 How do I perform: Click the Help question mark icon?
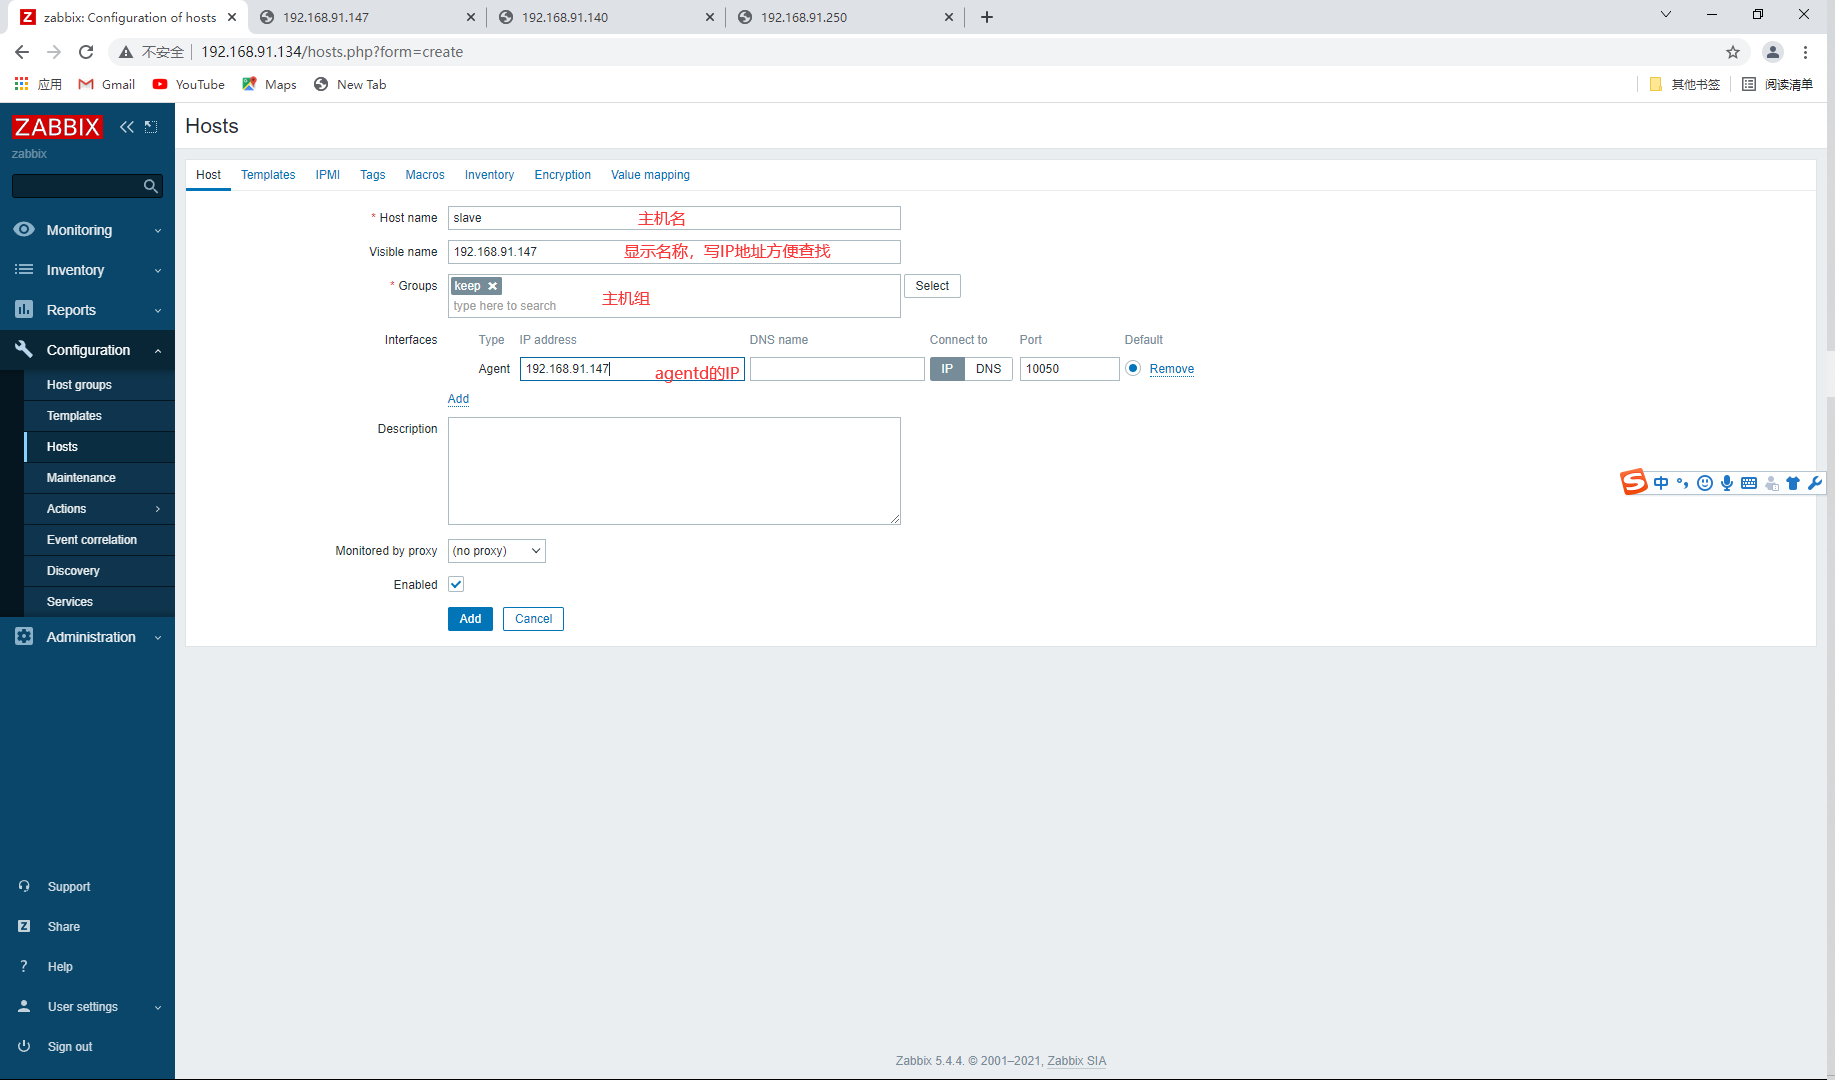tap(24, 966)
